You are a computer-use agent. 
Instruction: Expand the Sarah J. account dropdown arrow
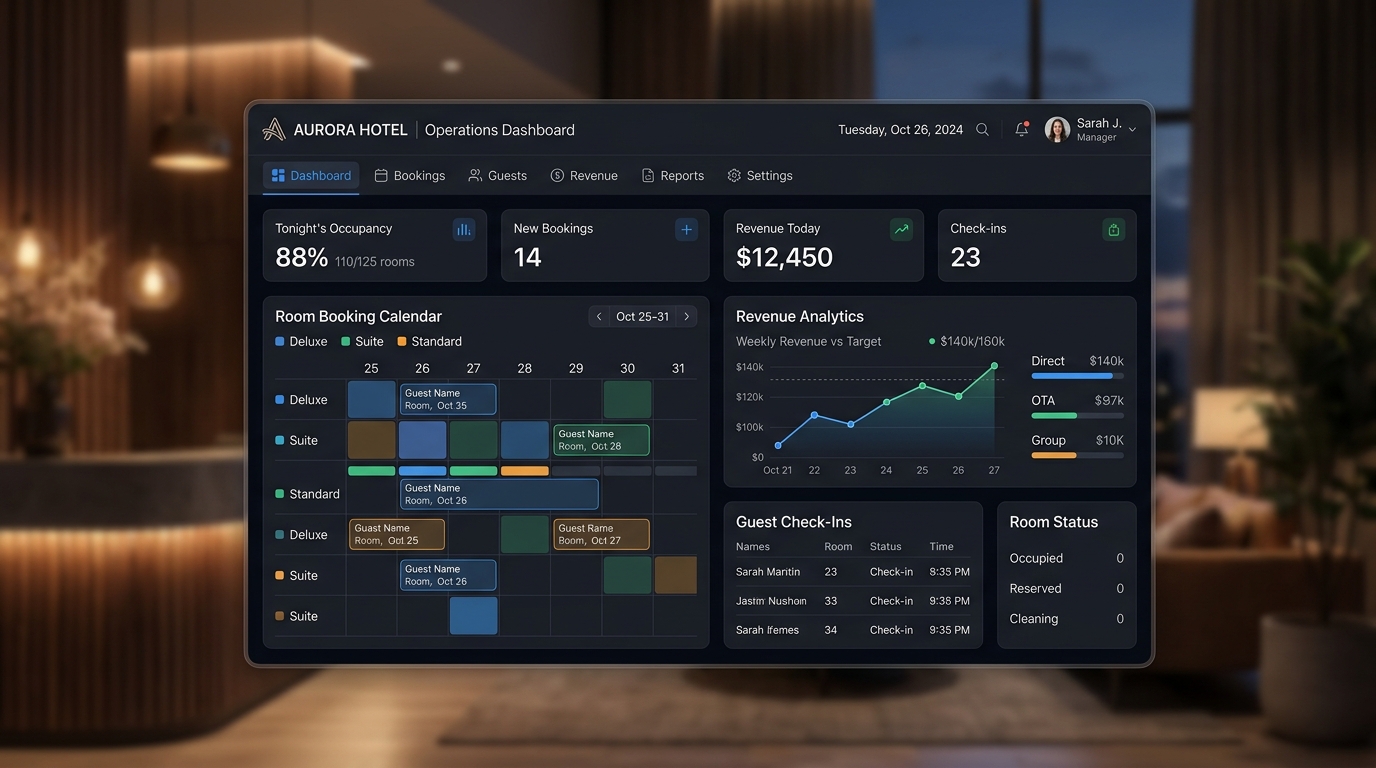[1132, 130]
